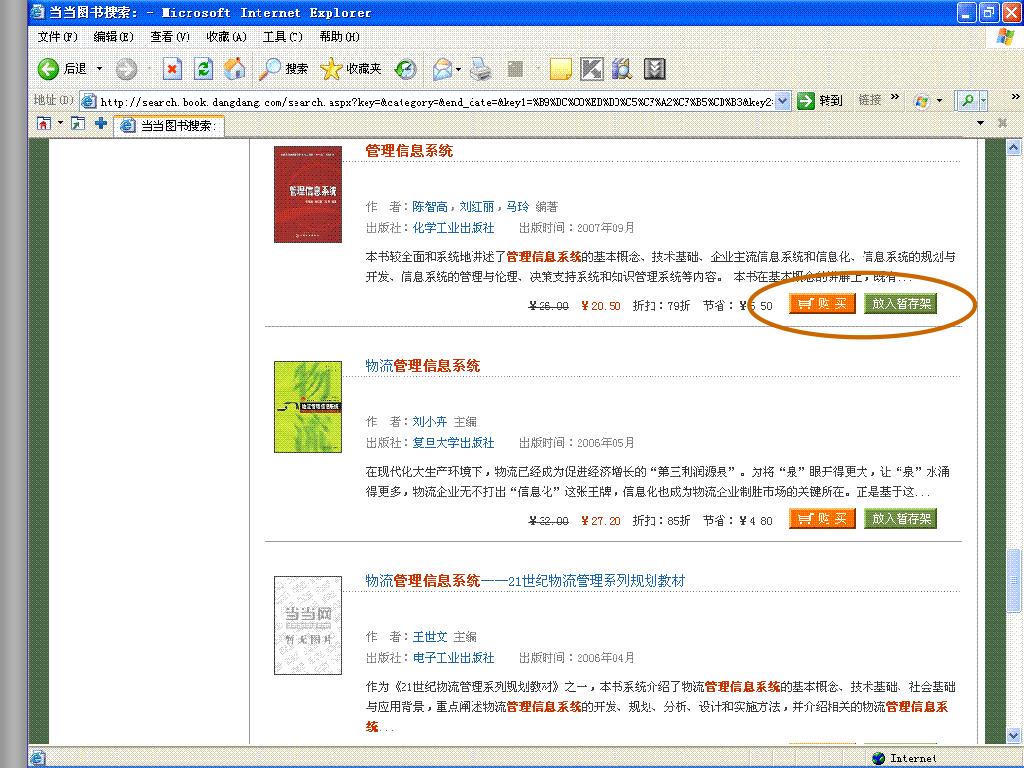Select the 当当图书搜索 tab
The height and width of the screenshot is (768, 1024).
tap(169, 125)
